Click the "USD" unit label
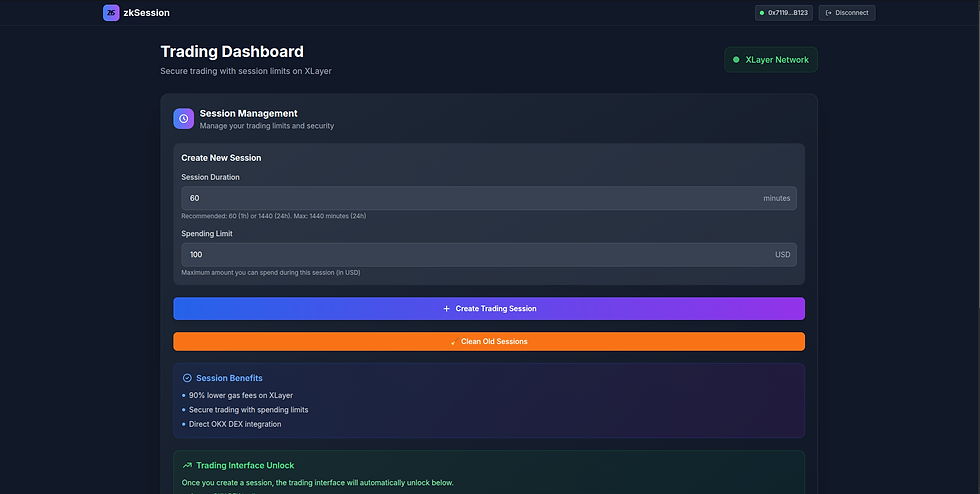This screenshot has height=494, width=980. (782, 255)
